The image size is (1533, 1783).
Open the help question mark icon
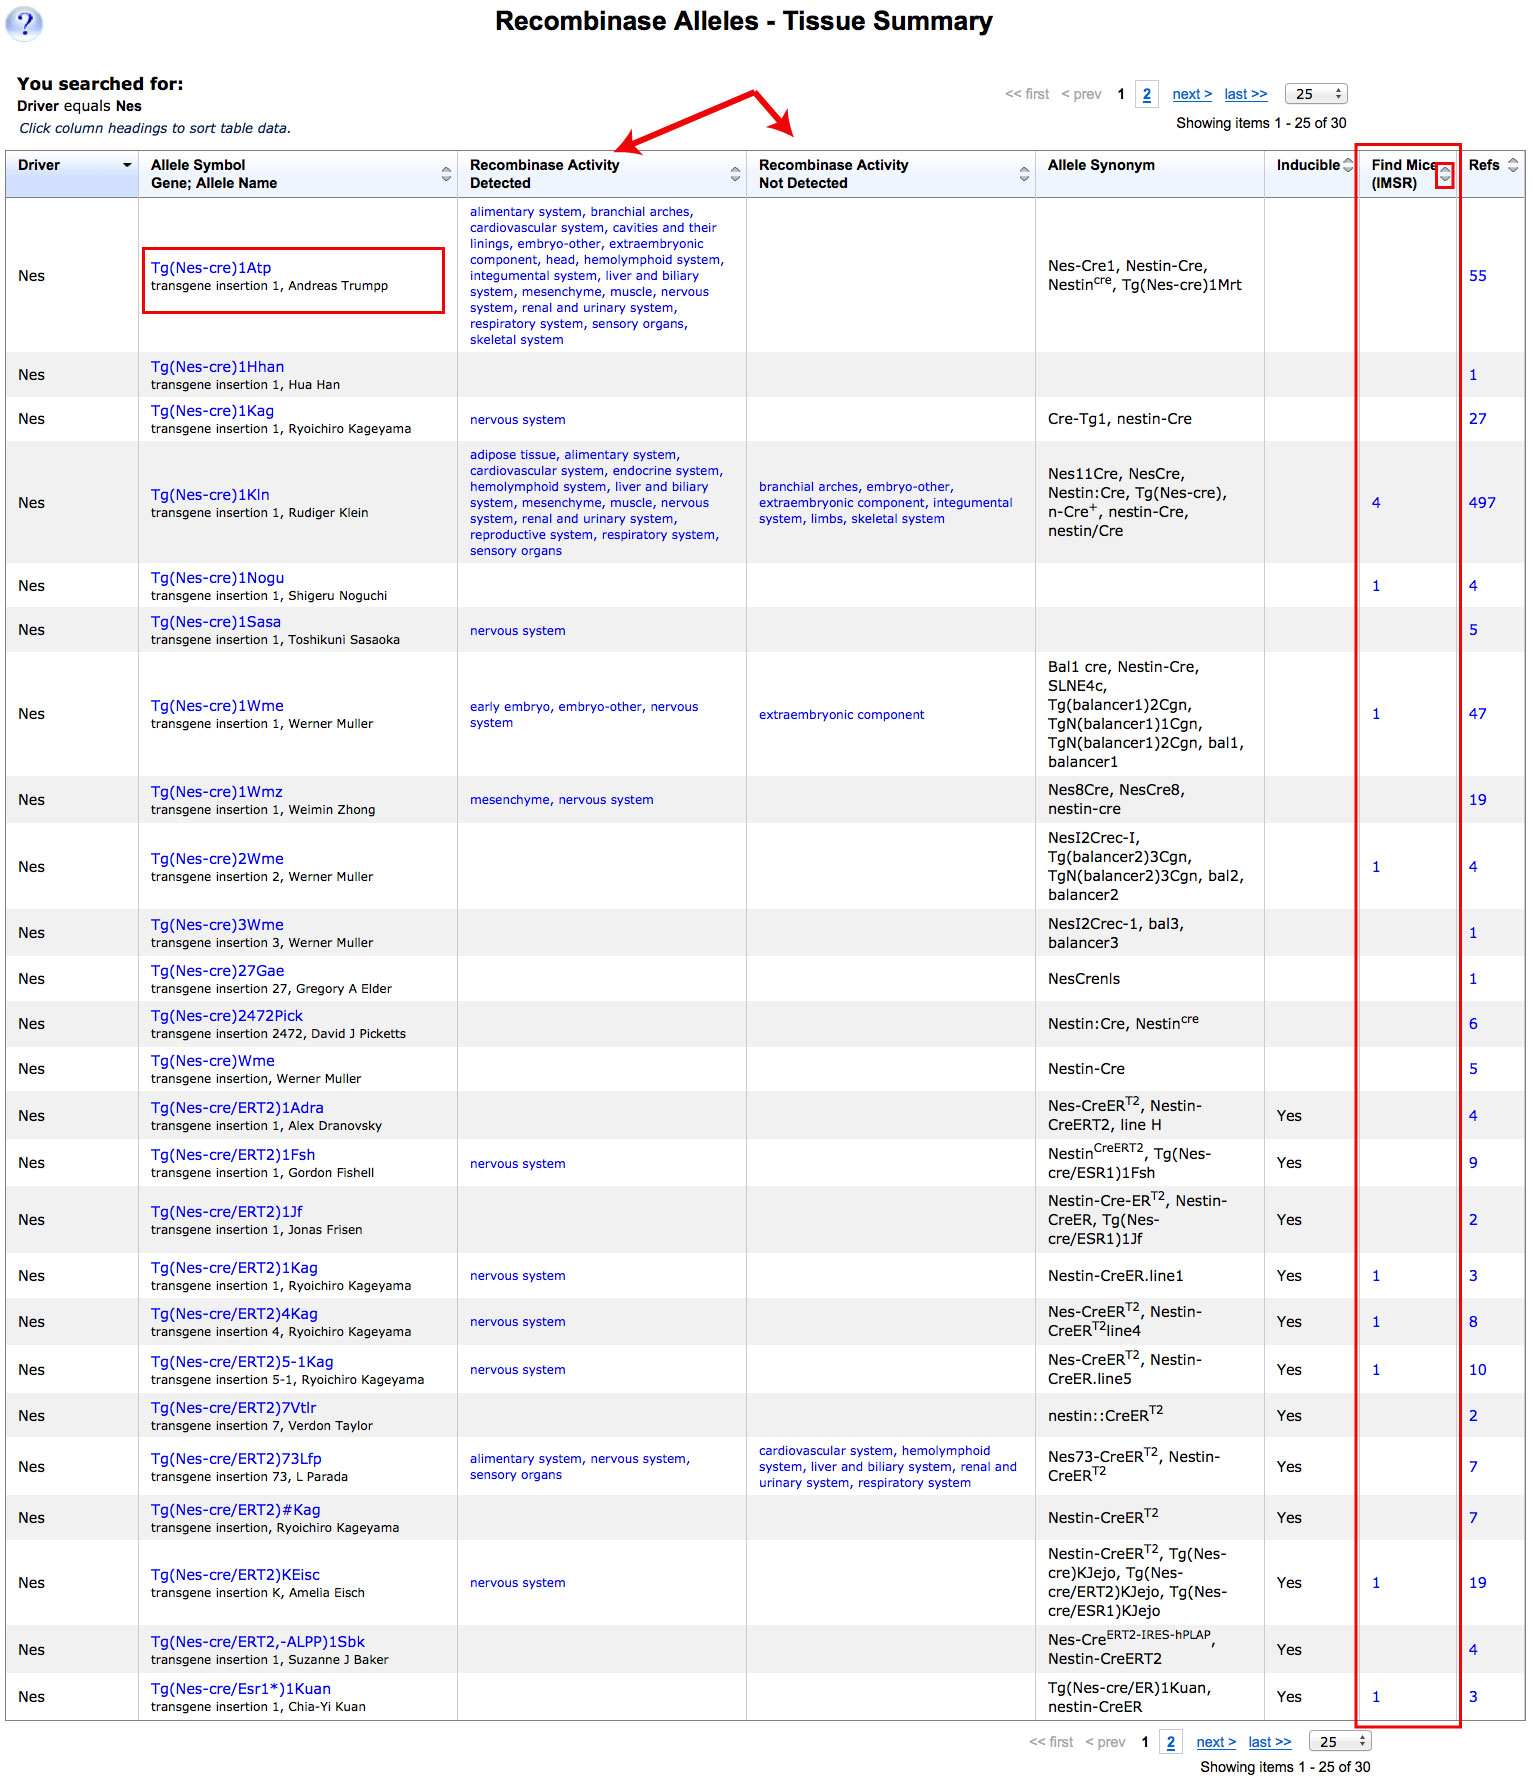(24, 23)
